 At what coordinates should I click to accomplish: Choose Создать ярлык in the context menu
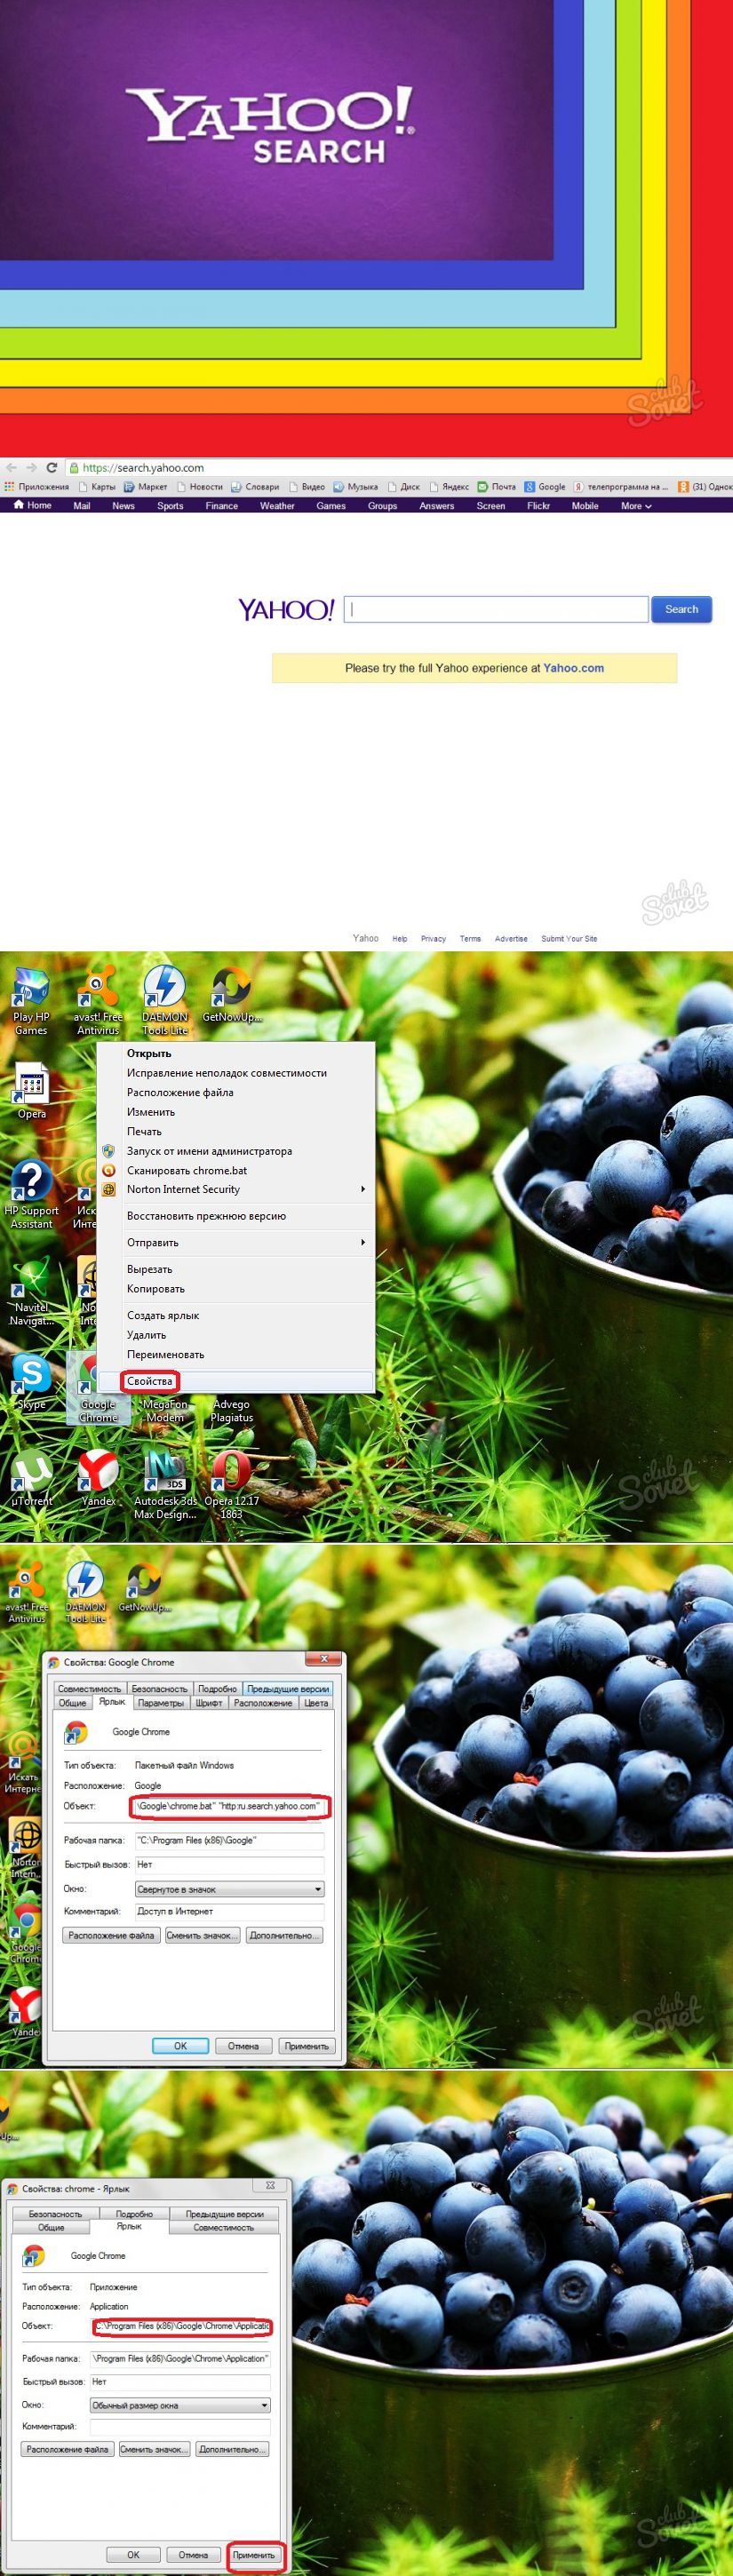click(x=236, y=1315)
